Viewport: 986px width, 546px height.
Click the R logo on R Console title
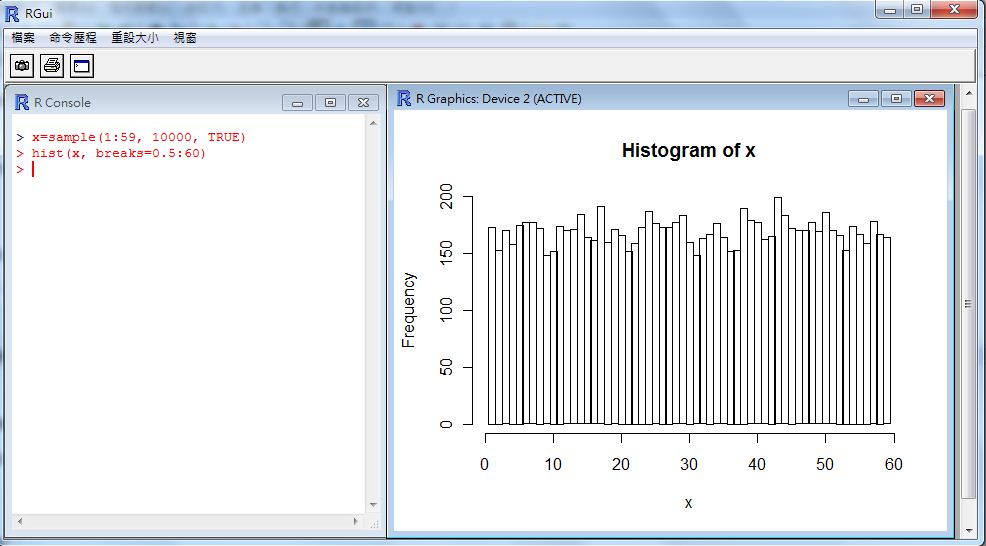22,102
